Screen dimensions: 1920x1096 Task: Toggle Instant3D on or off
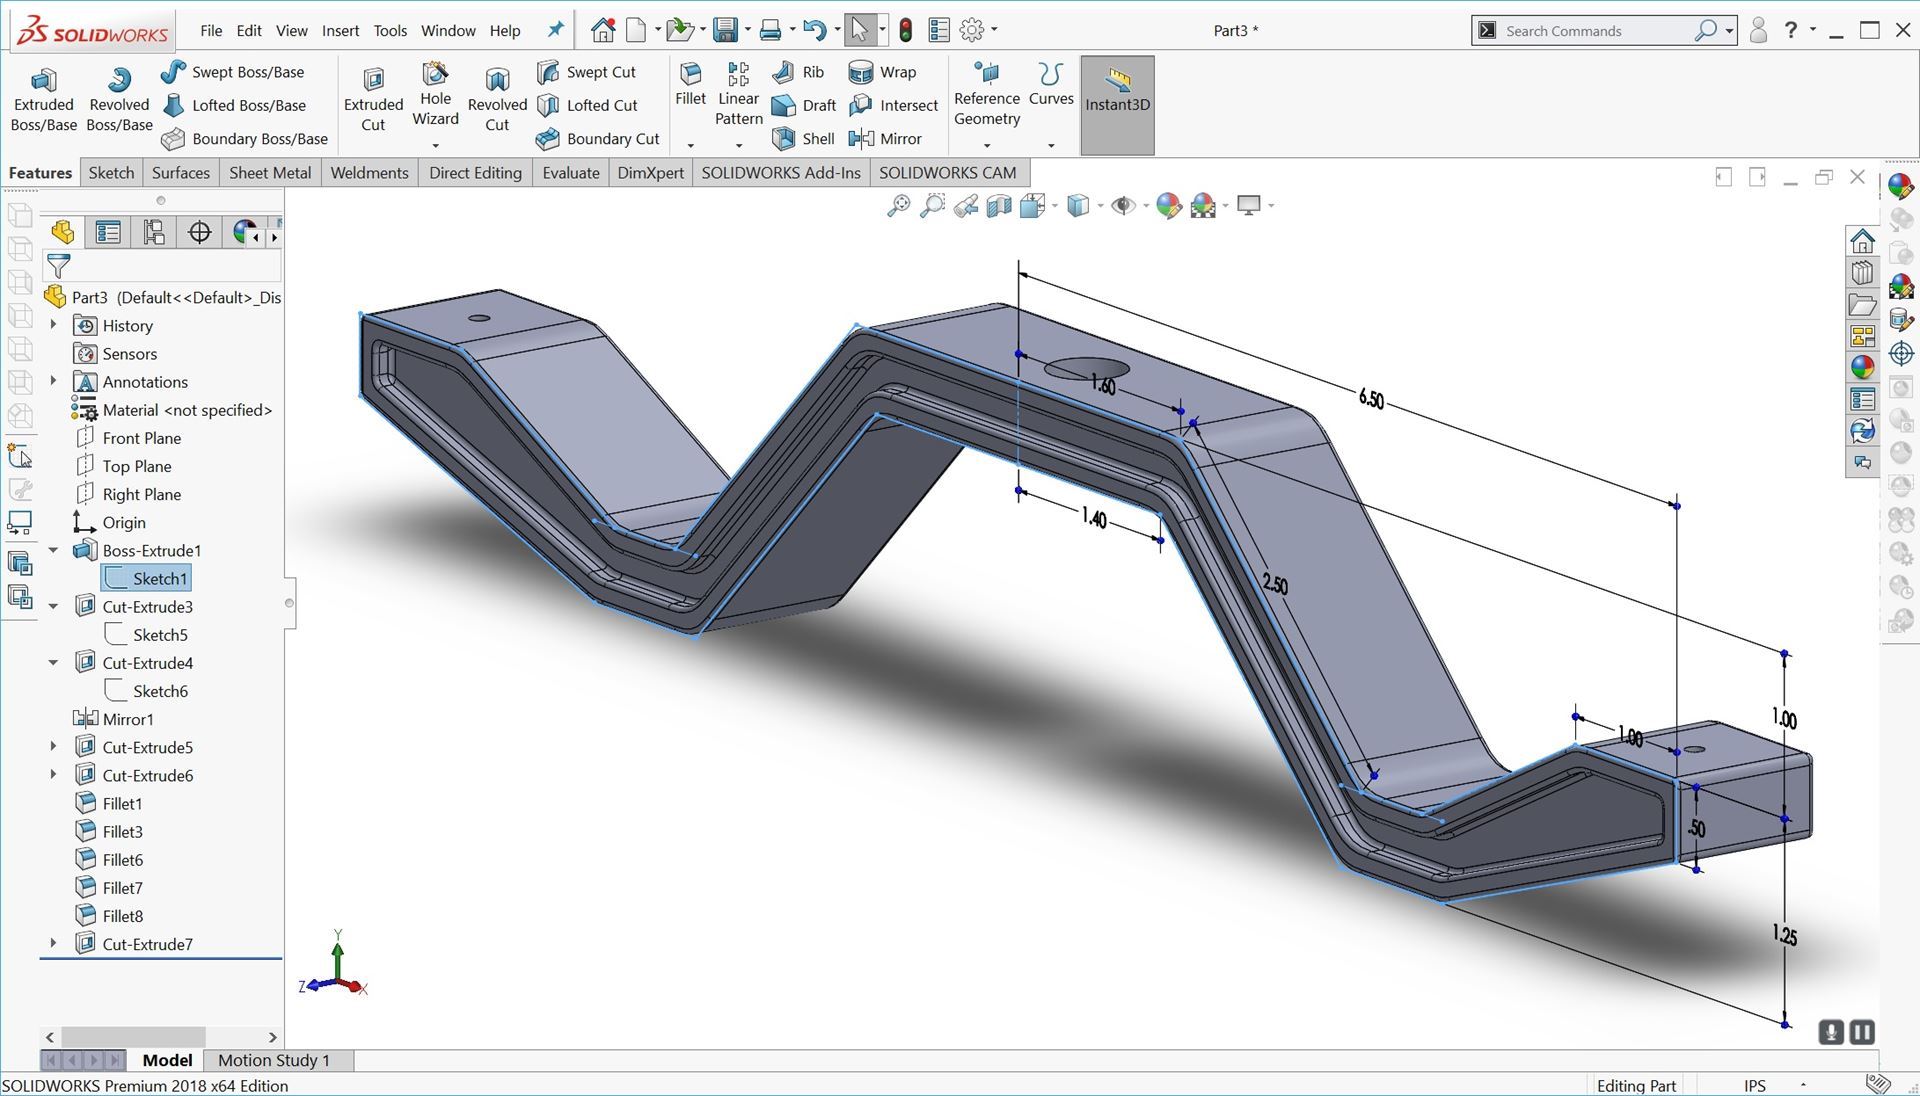(1117, 97)
